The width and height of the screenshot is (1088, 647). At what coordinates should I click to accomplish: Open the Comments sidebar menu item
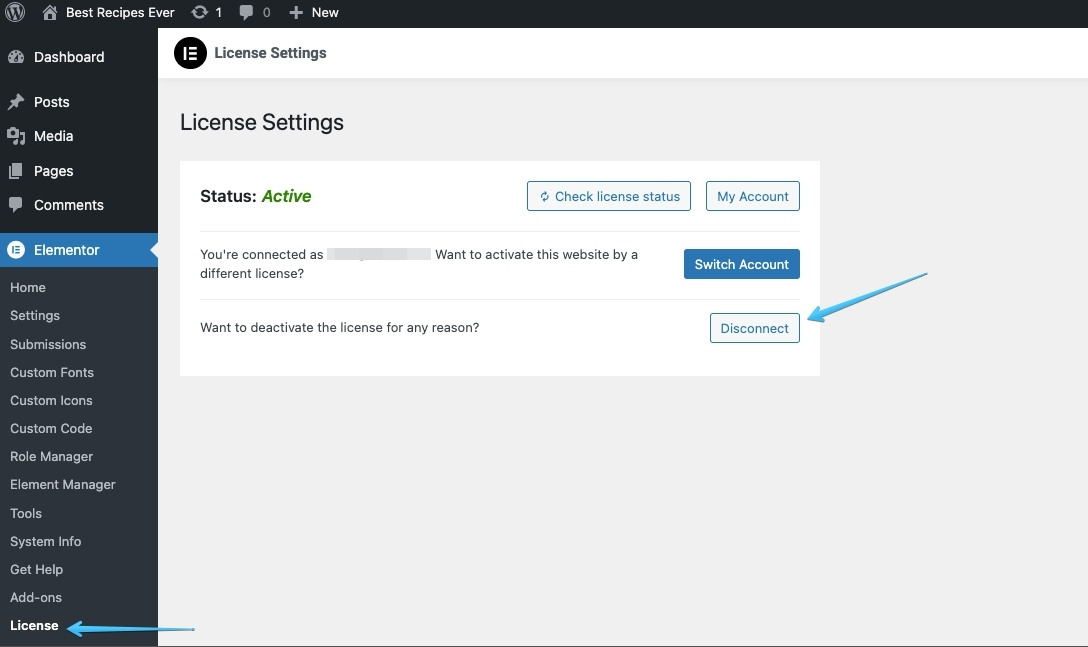point(68,205)
